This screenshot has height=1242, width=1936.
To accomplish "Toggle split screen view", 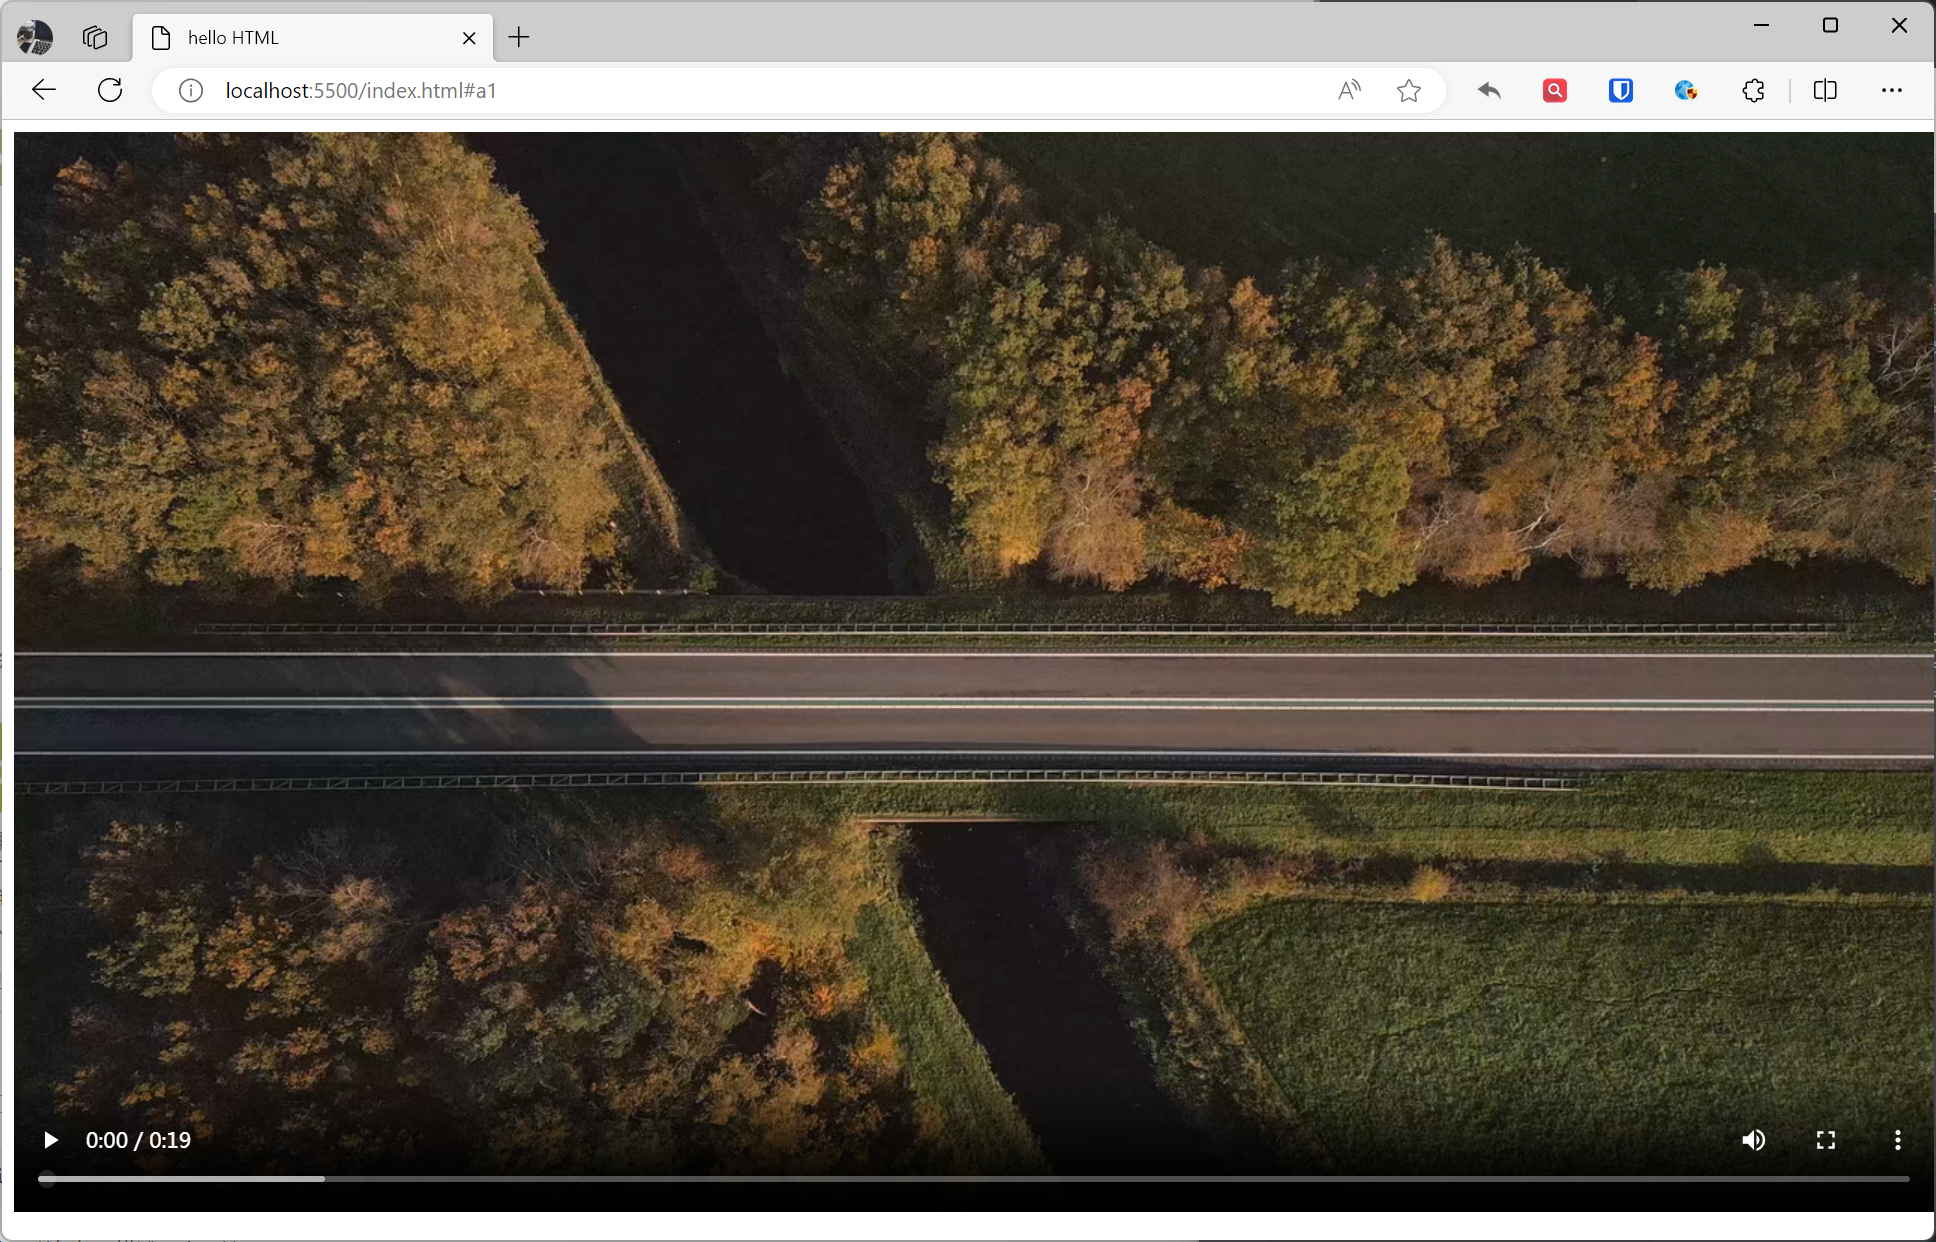I will [1824, 91].
